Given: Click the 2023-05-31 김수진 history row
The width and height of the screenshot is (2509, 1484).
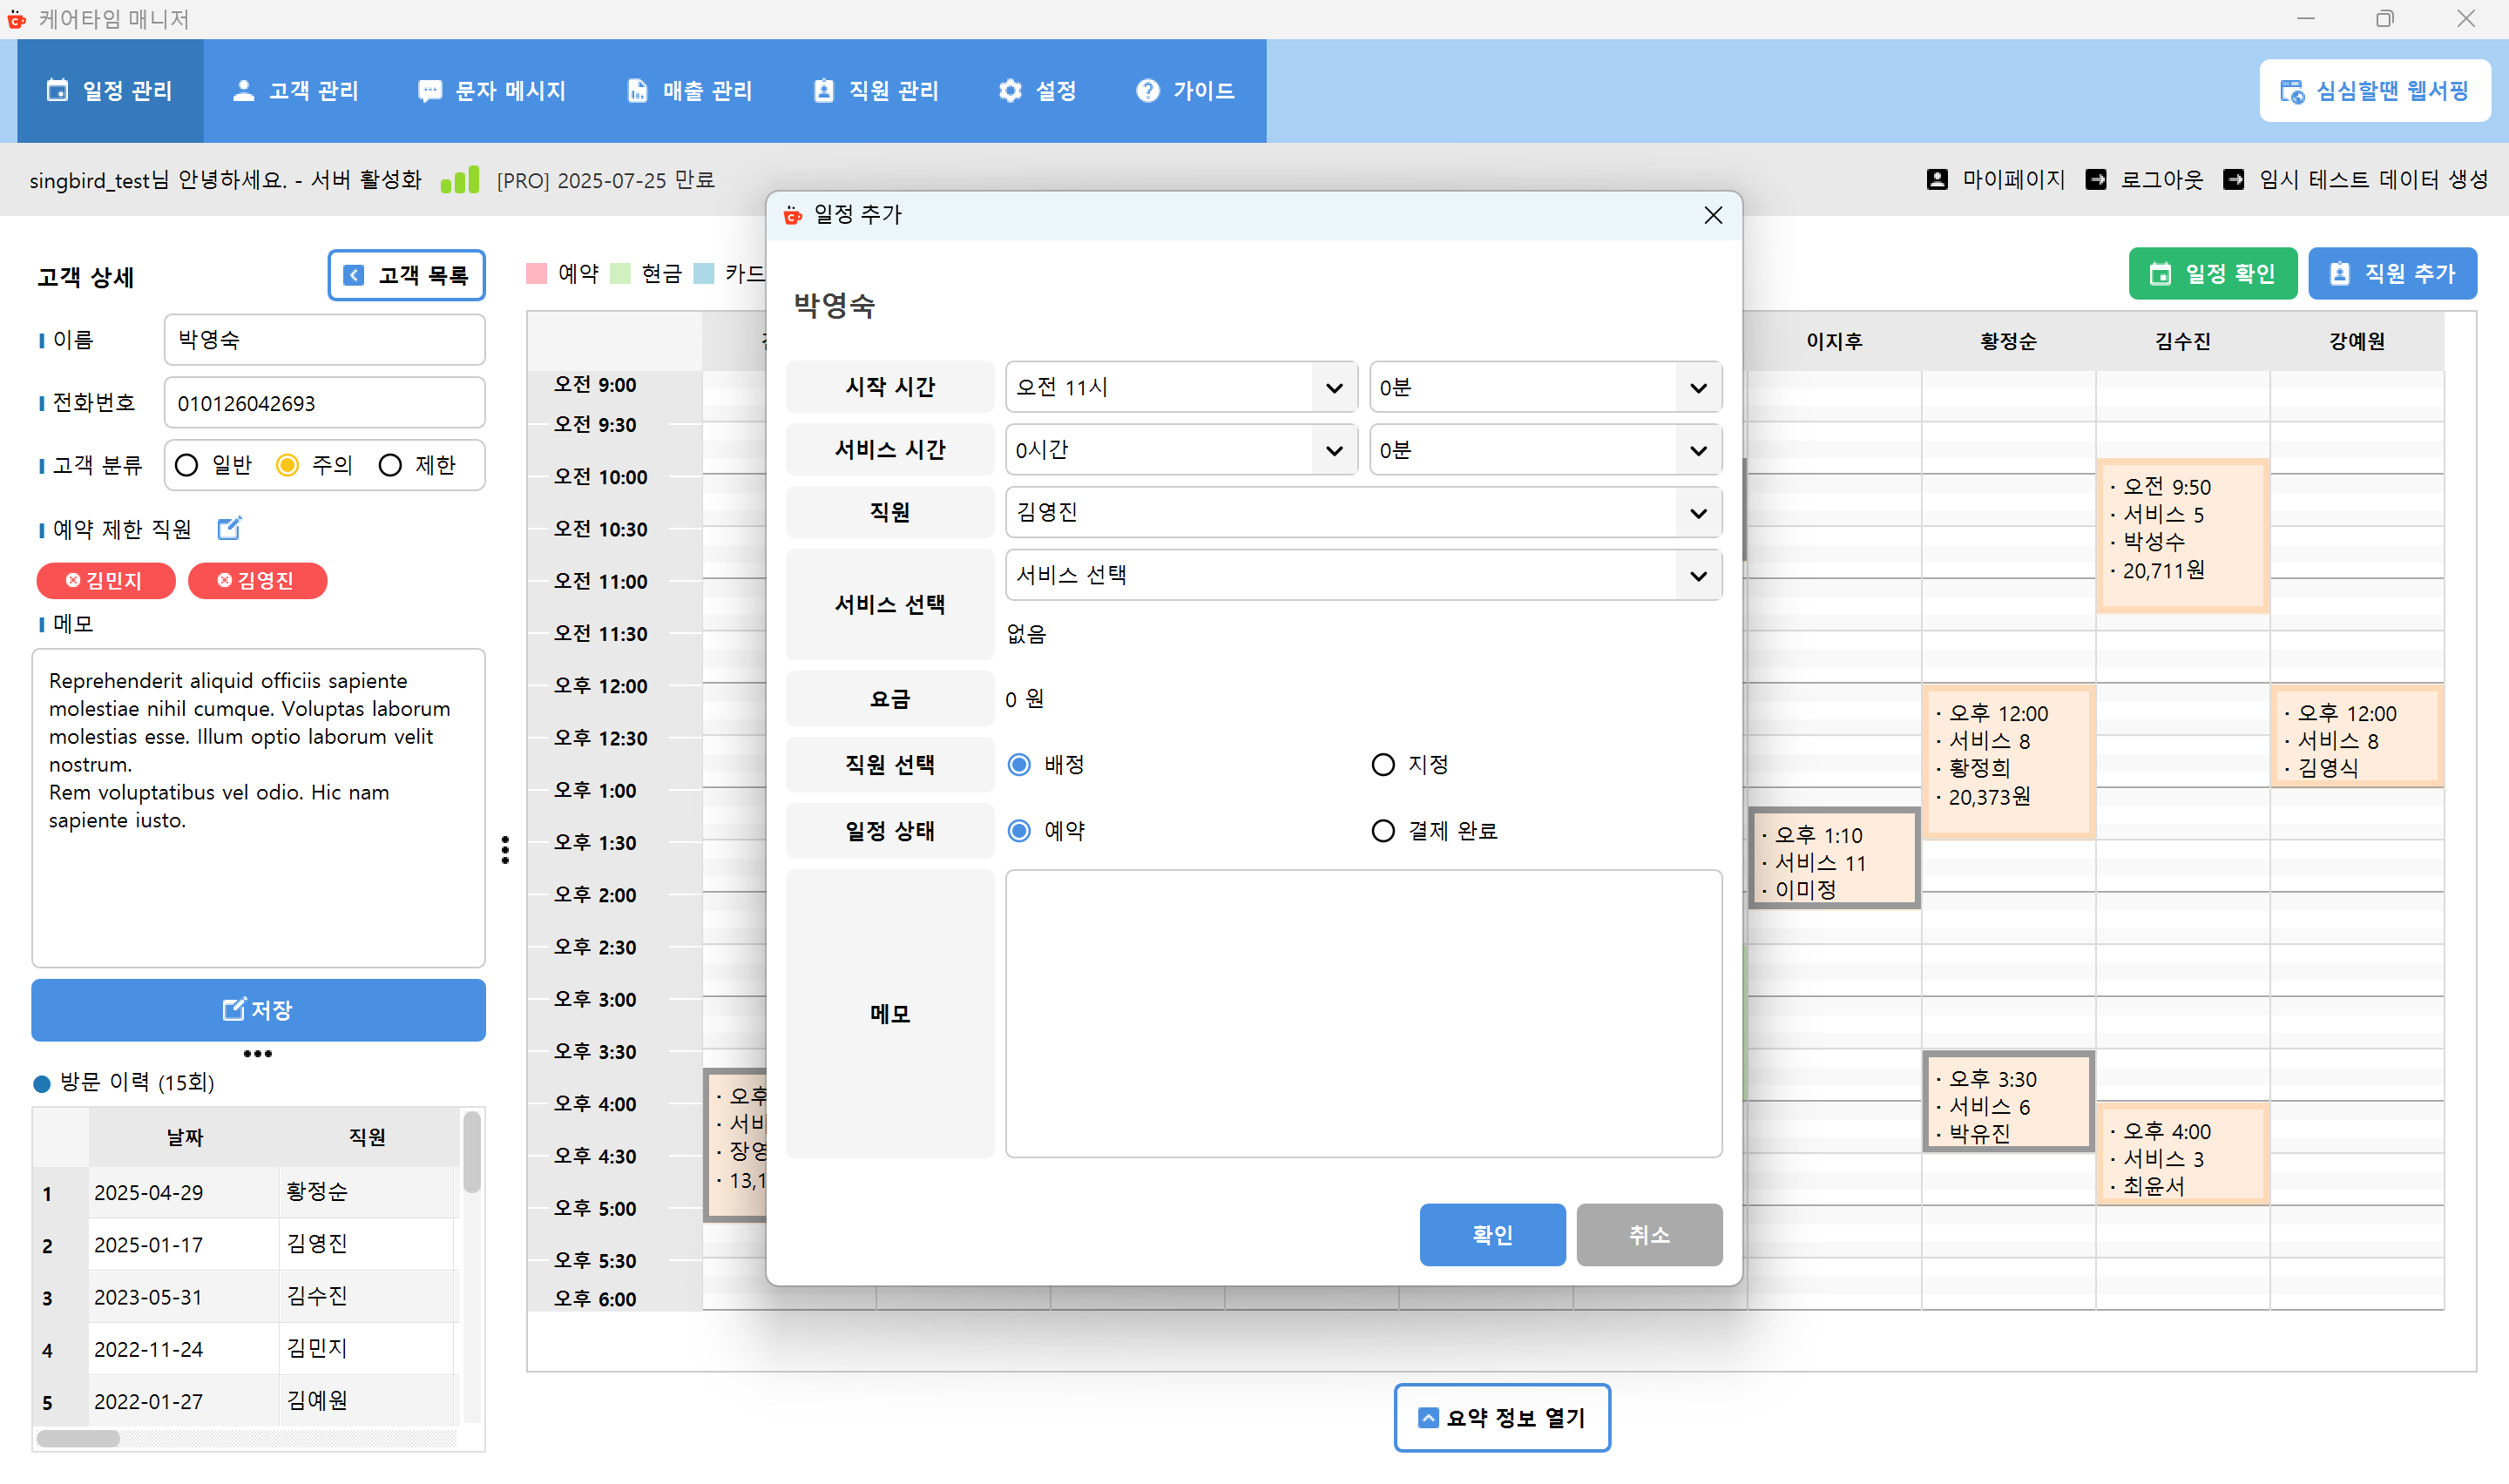Looking at the screenshot, I should pos(246,1297).
